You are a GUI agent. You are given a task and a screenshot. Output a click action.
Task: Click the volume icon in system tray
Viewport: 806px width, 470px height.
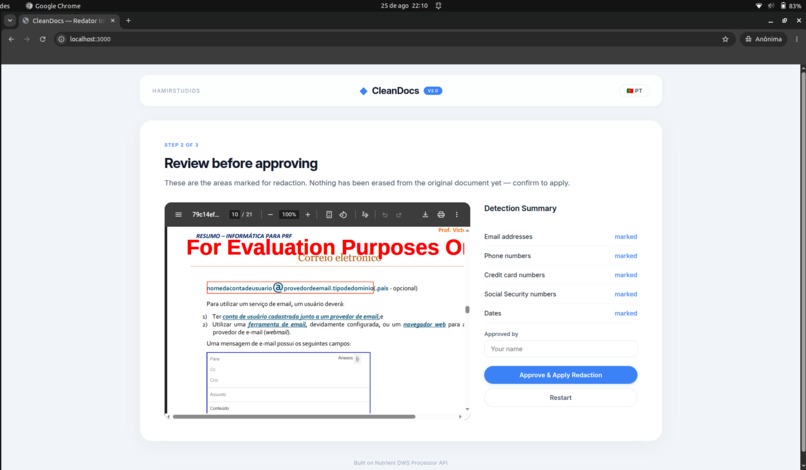coord(771,6)
